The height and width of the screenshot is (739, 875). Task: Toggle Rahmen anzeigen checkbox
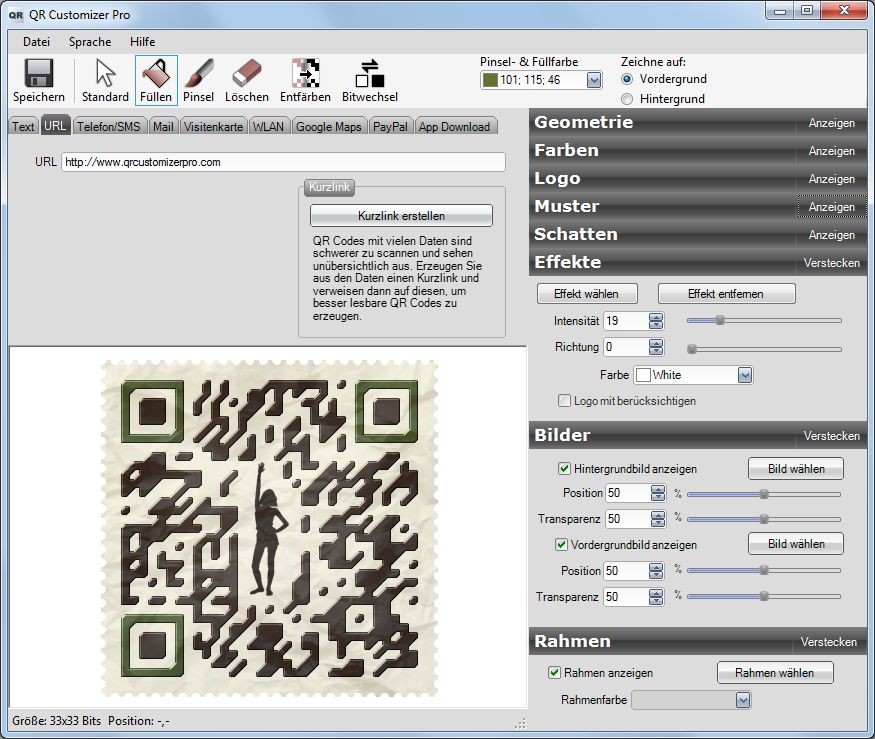point(554,673)
